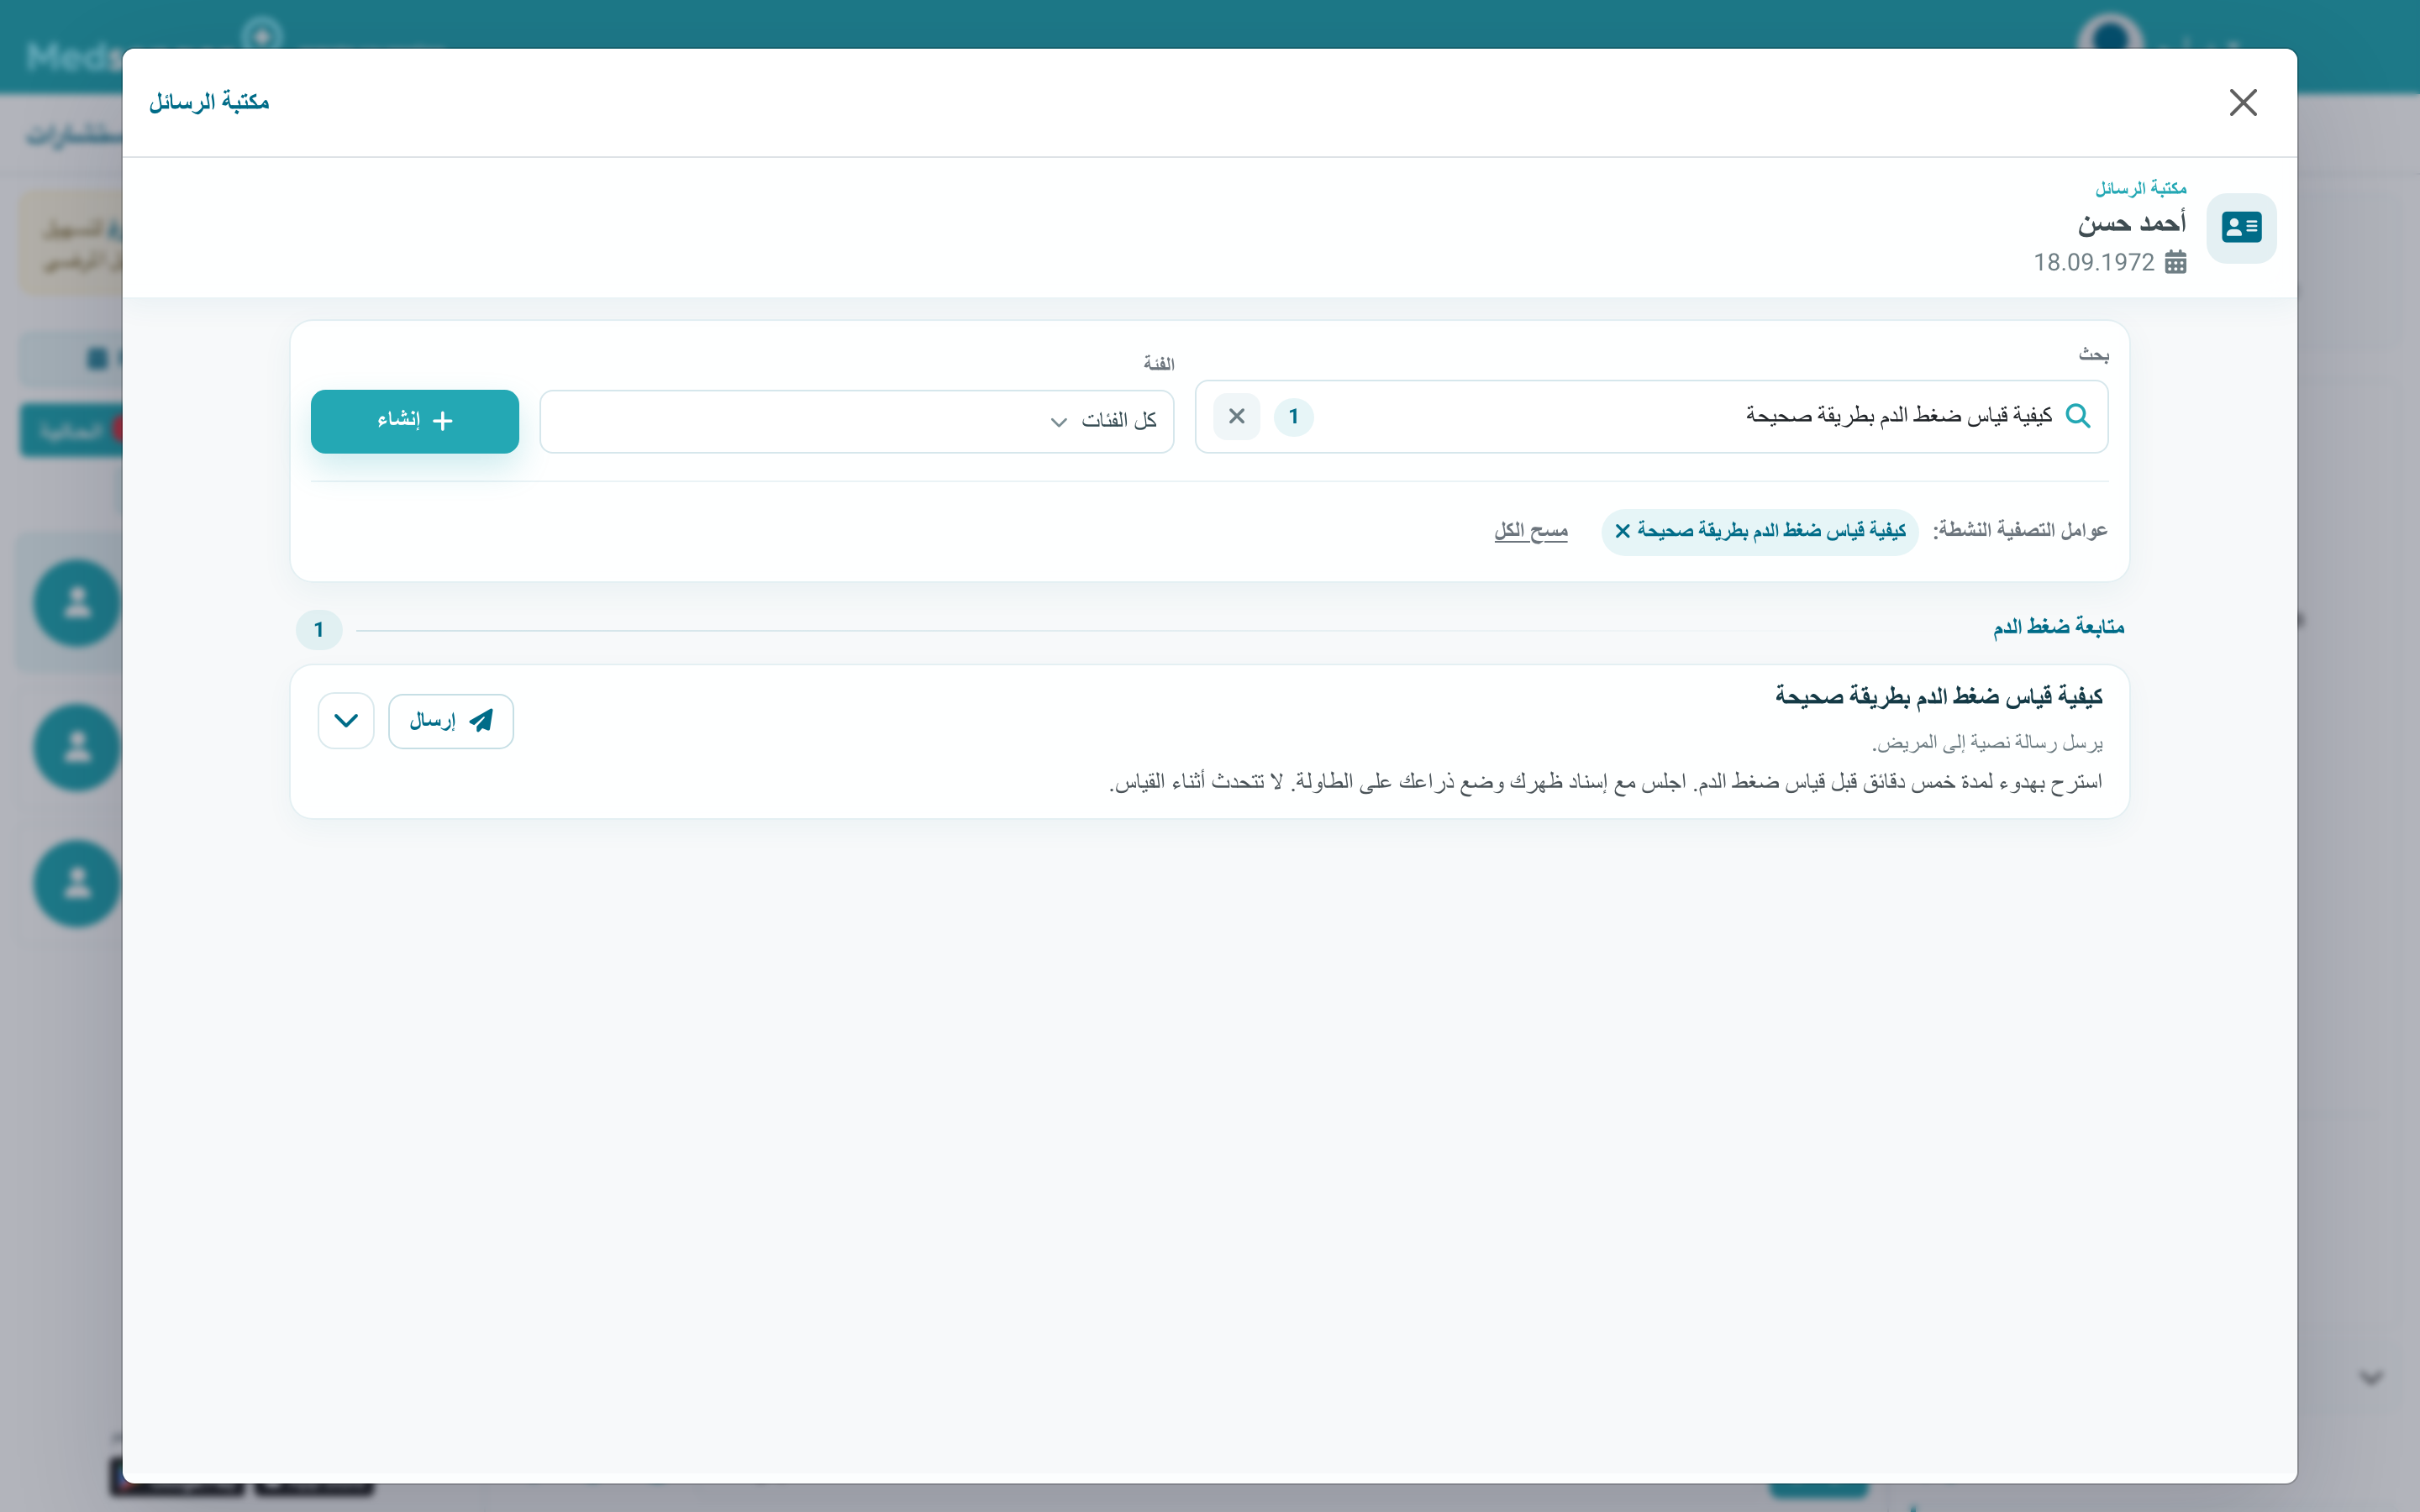Click the search input with blood pressure query

click(x=1651, y=416)
